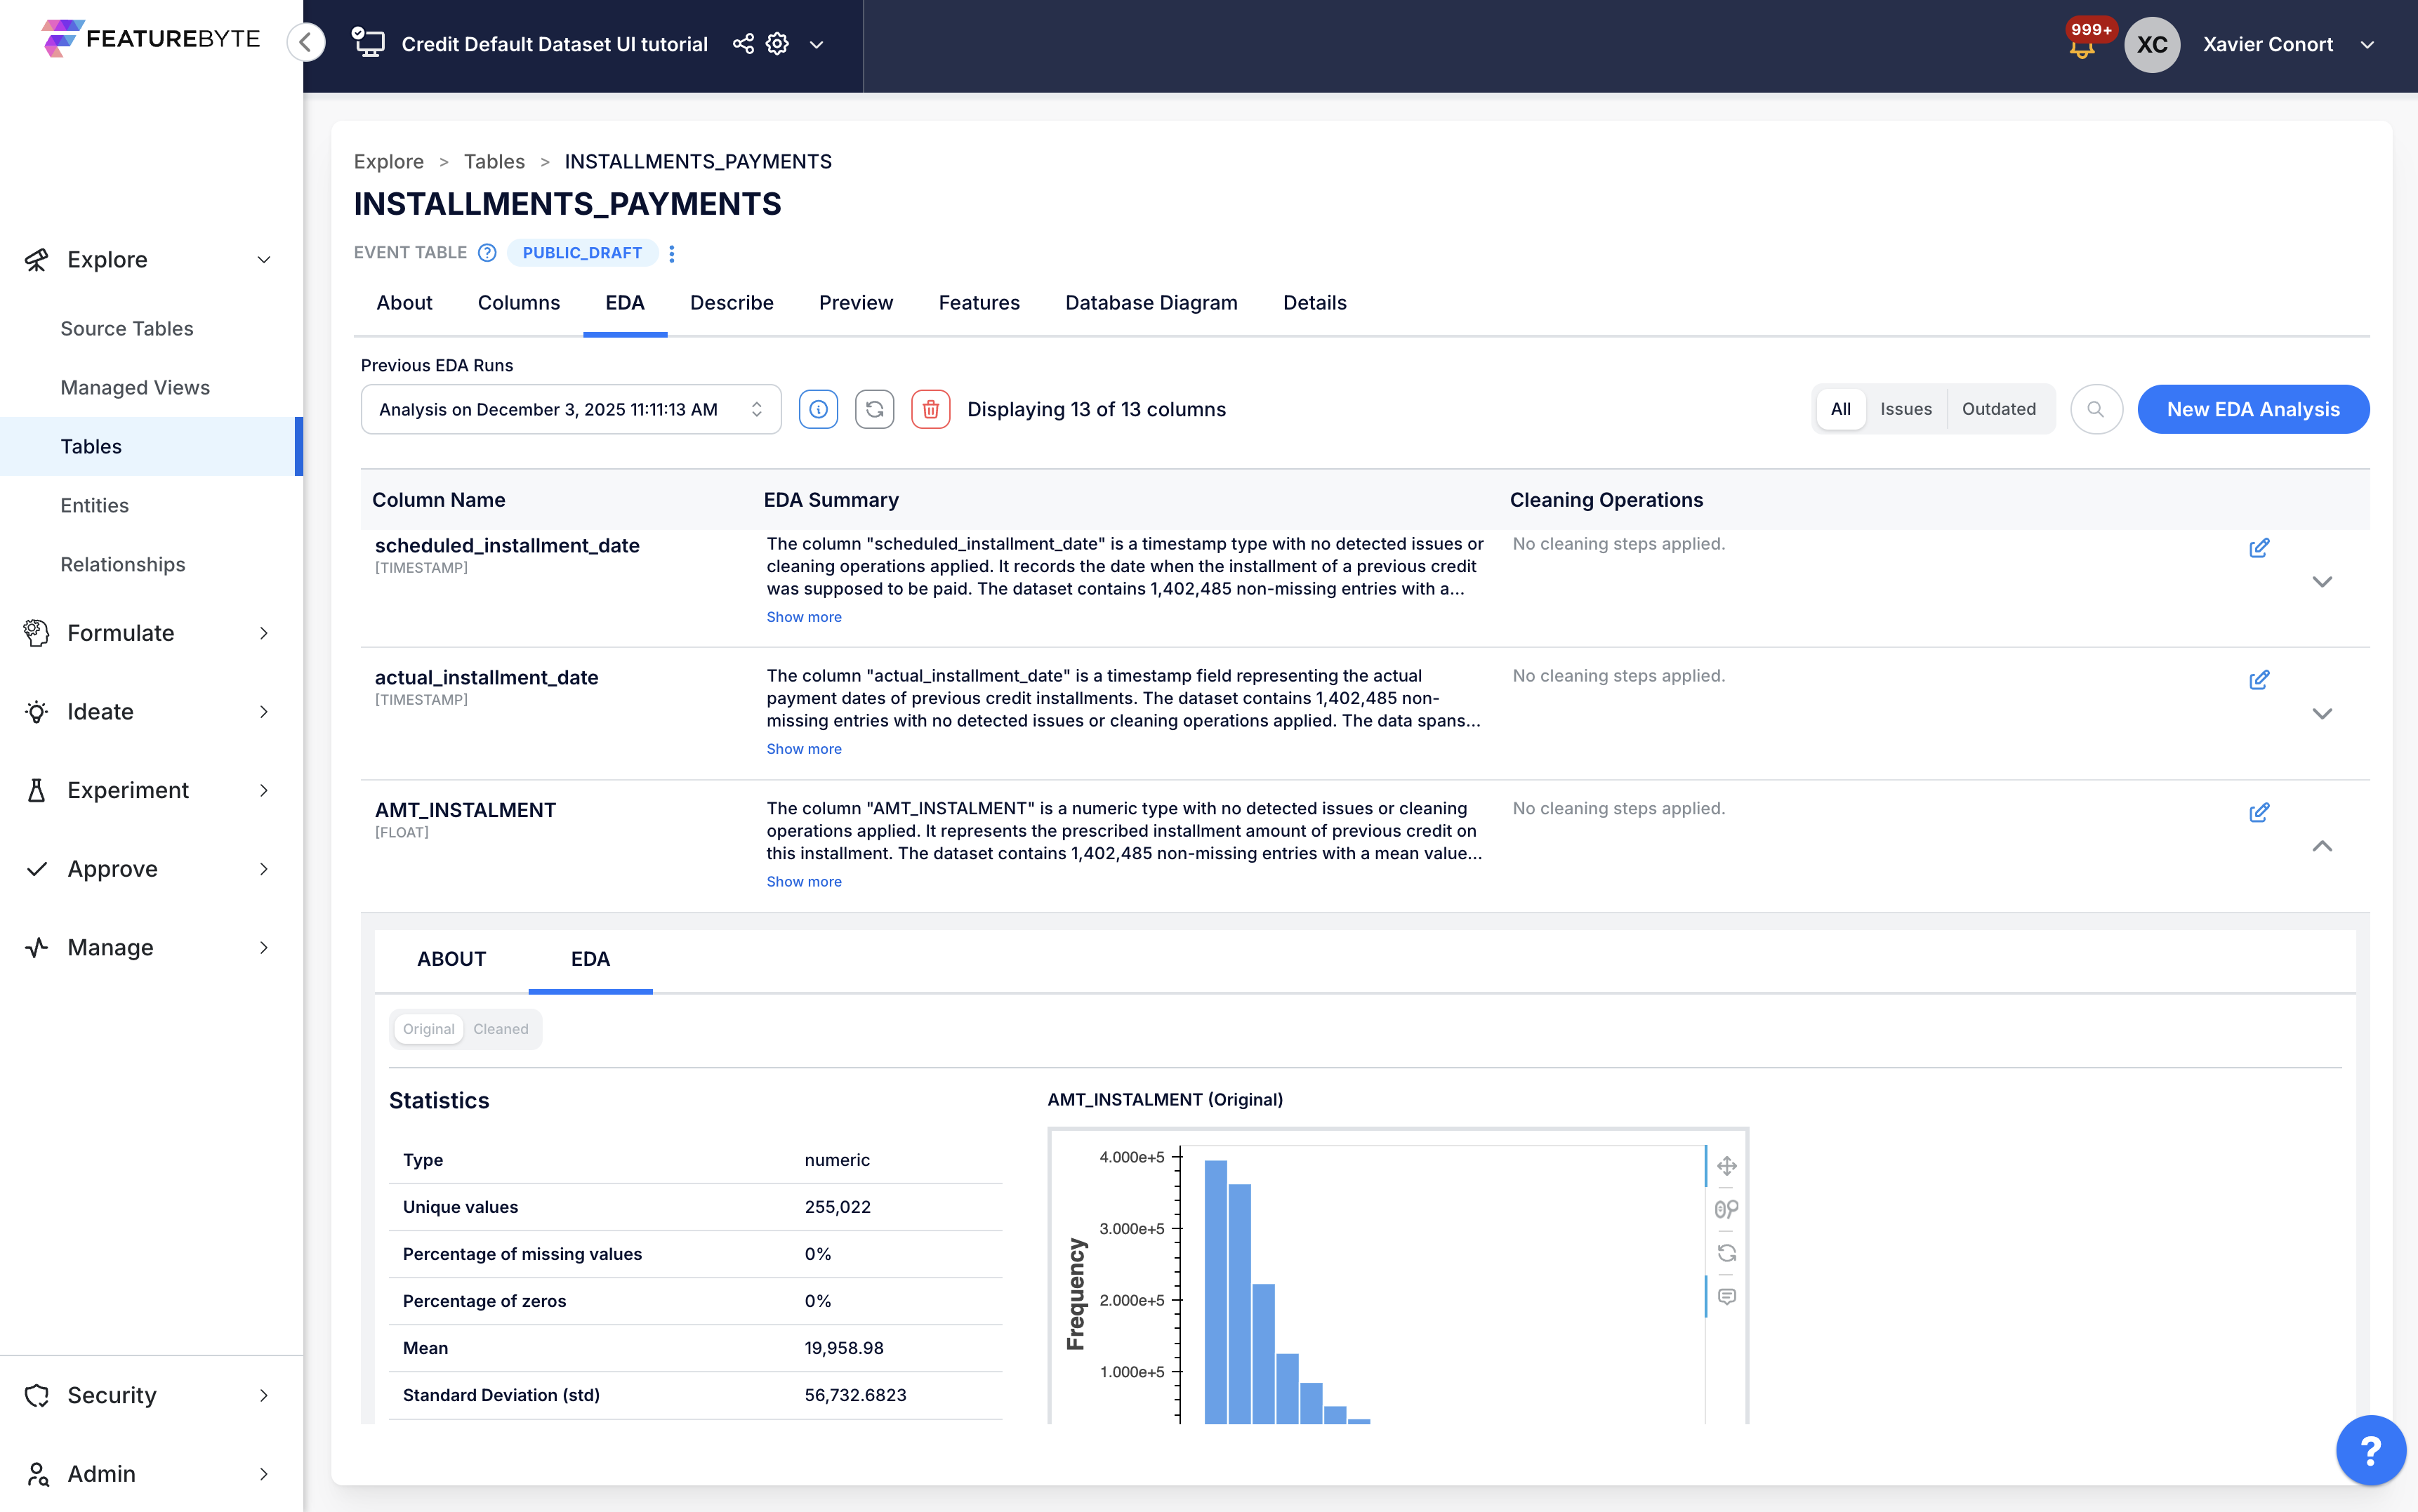Screen dimensions: 2418x1512
Task: Collapse the sidebar with the arrow button
Action: pyautogui.click(x=306, y=42)
